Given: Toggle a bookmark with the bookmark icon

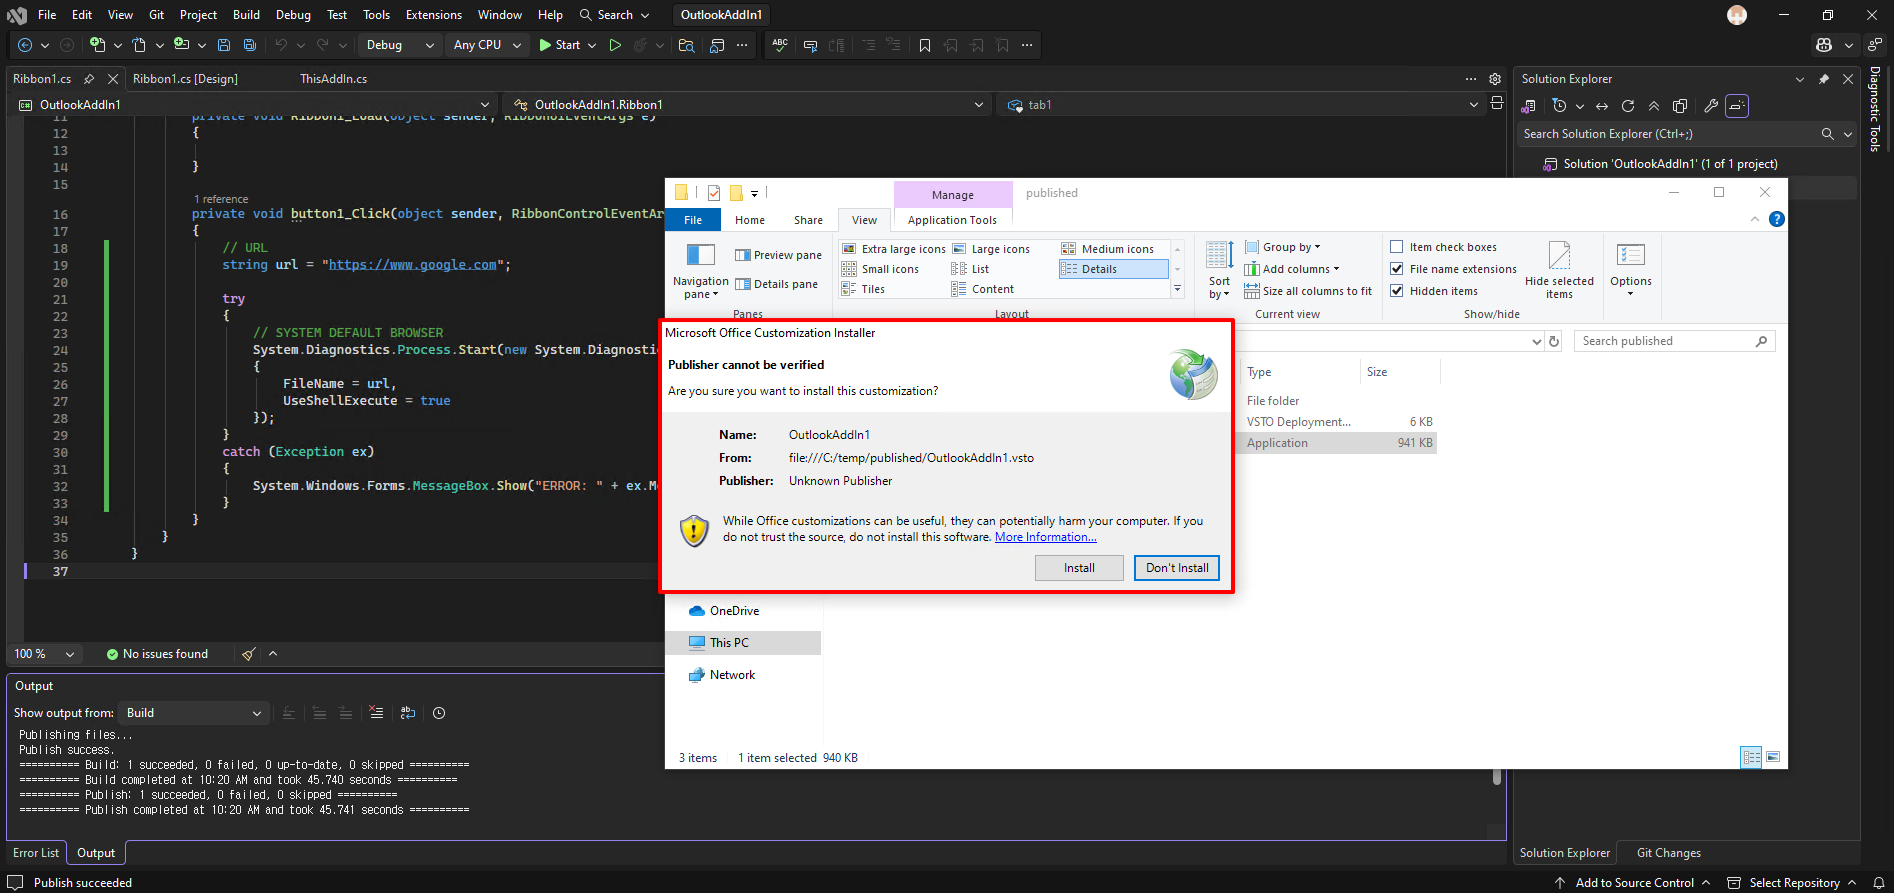Looking at the screenshot, I should [925, 45].
